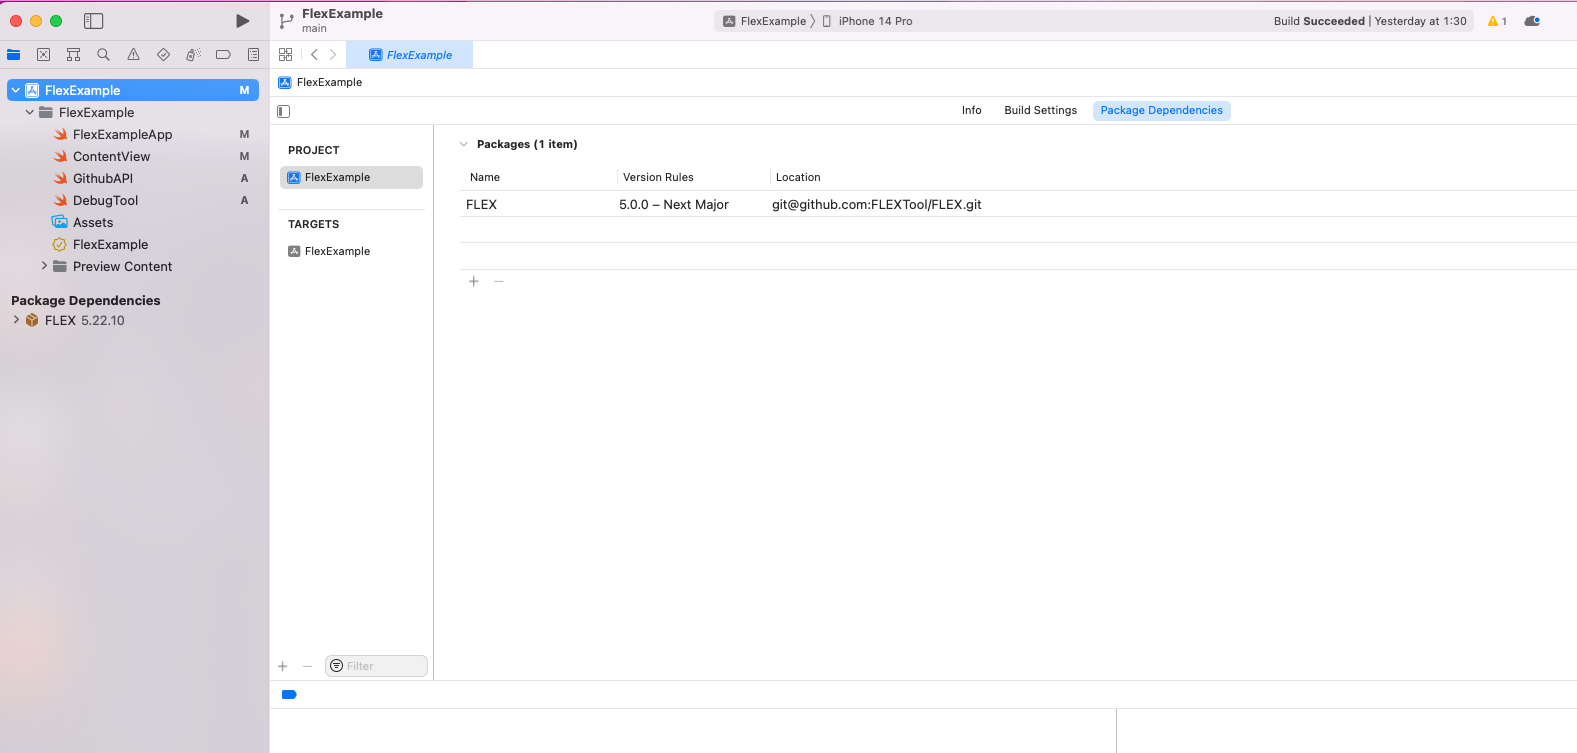Viewport: 1577px width, 753px height.
Task: Click the warning count indicator
Action: 1497,21
